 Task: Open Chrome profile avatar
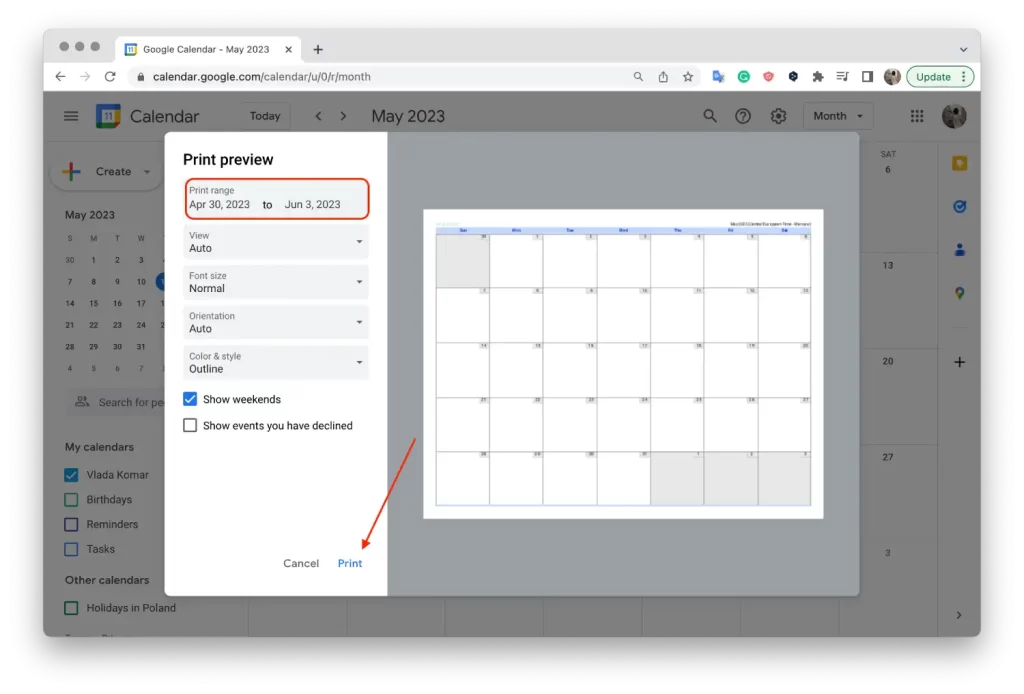[892, 76]
